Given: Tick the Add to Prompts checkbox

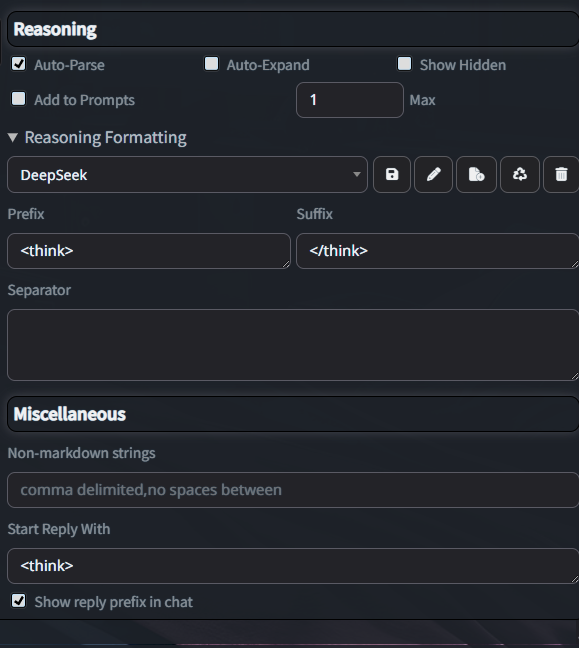Looking at the screenshot, I should pyautogui.click(x=19, y=99).
